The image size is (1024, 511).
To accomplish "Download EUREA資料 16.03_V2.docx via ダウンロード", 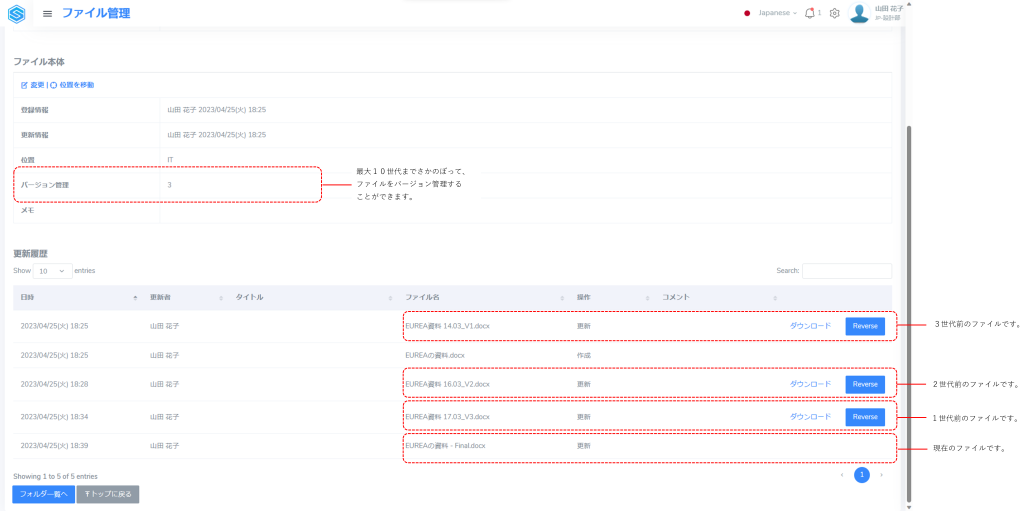I will click(810, 384).
